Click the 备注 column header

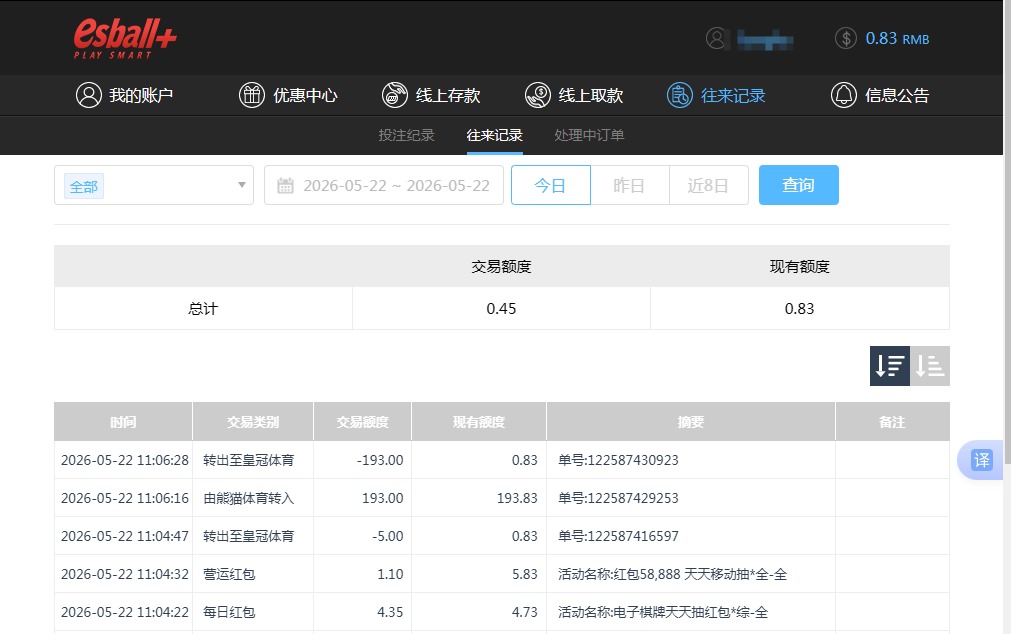click(x=892, y=422)
